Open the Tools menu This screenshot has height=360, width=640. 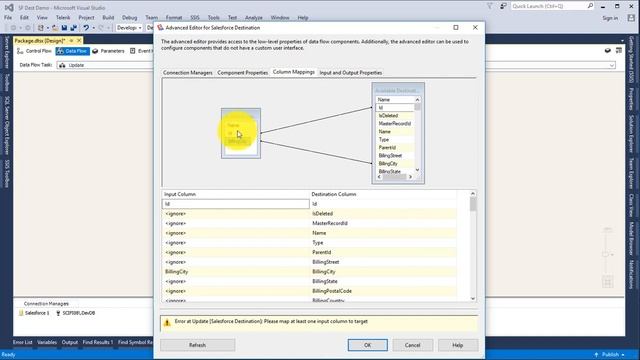[x=213, y=18]
